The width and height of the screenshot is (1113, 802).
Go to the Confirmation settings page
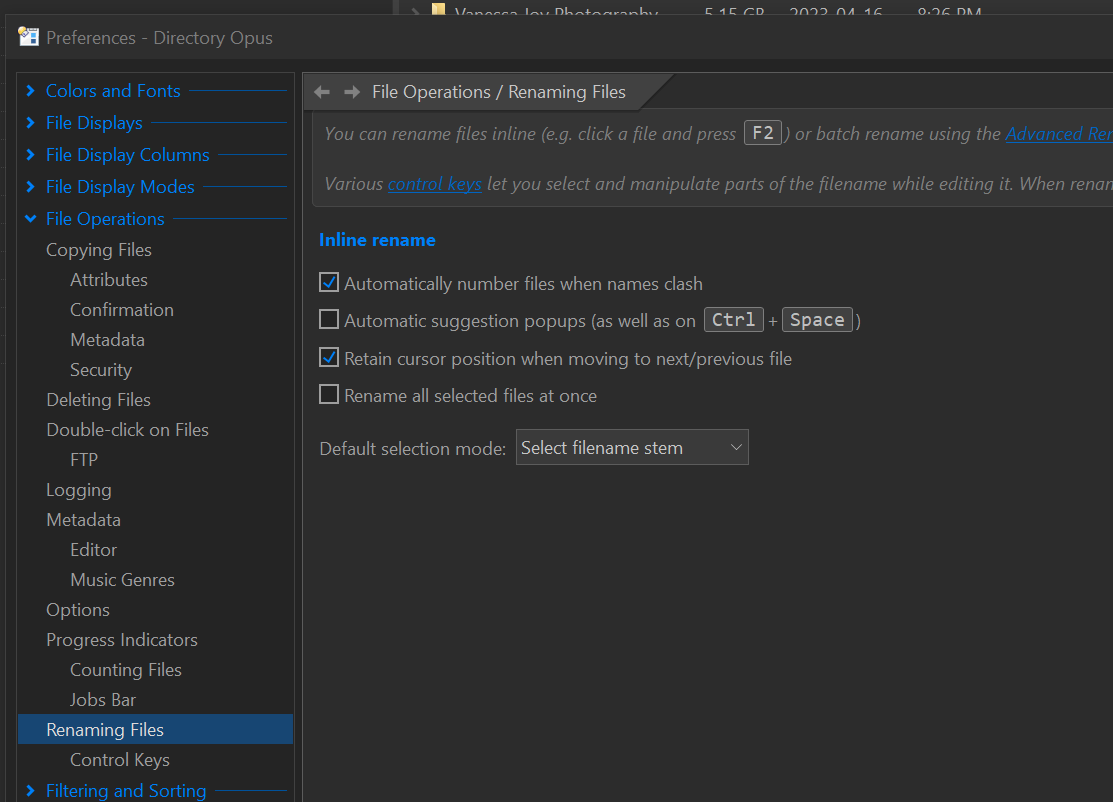[x=121, y=309]
